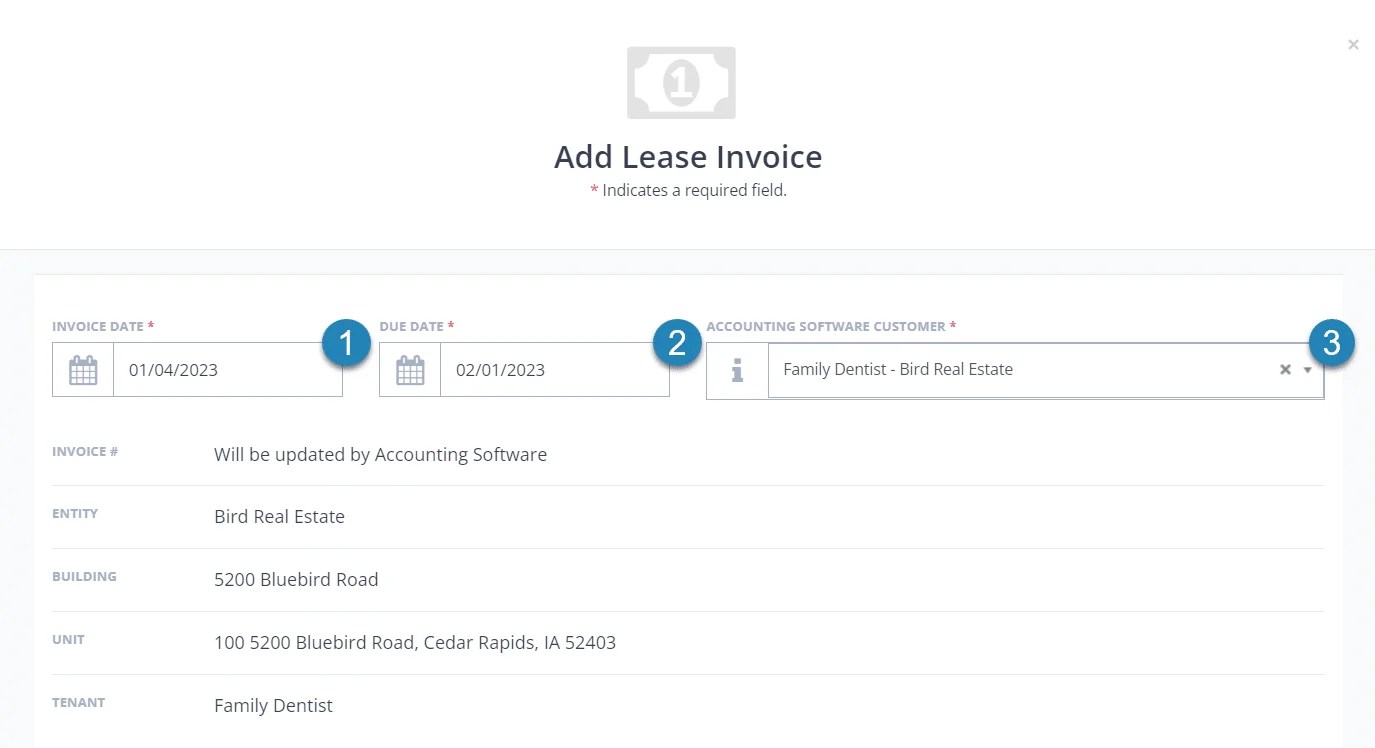The image size is (1375, 748).
Task: Click the Invoice # placeholder text
Action: 380,454
